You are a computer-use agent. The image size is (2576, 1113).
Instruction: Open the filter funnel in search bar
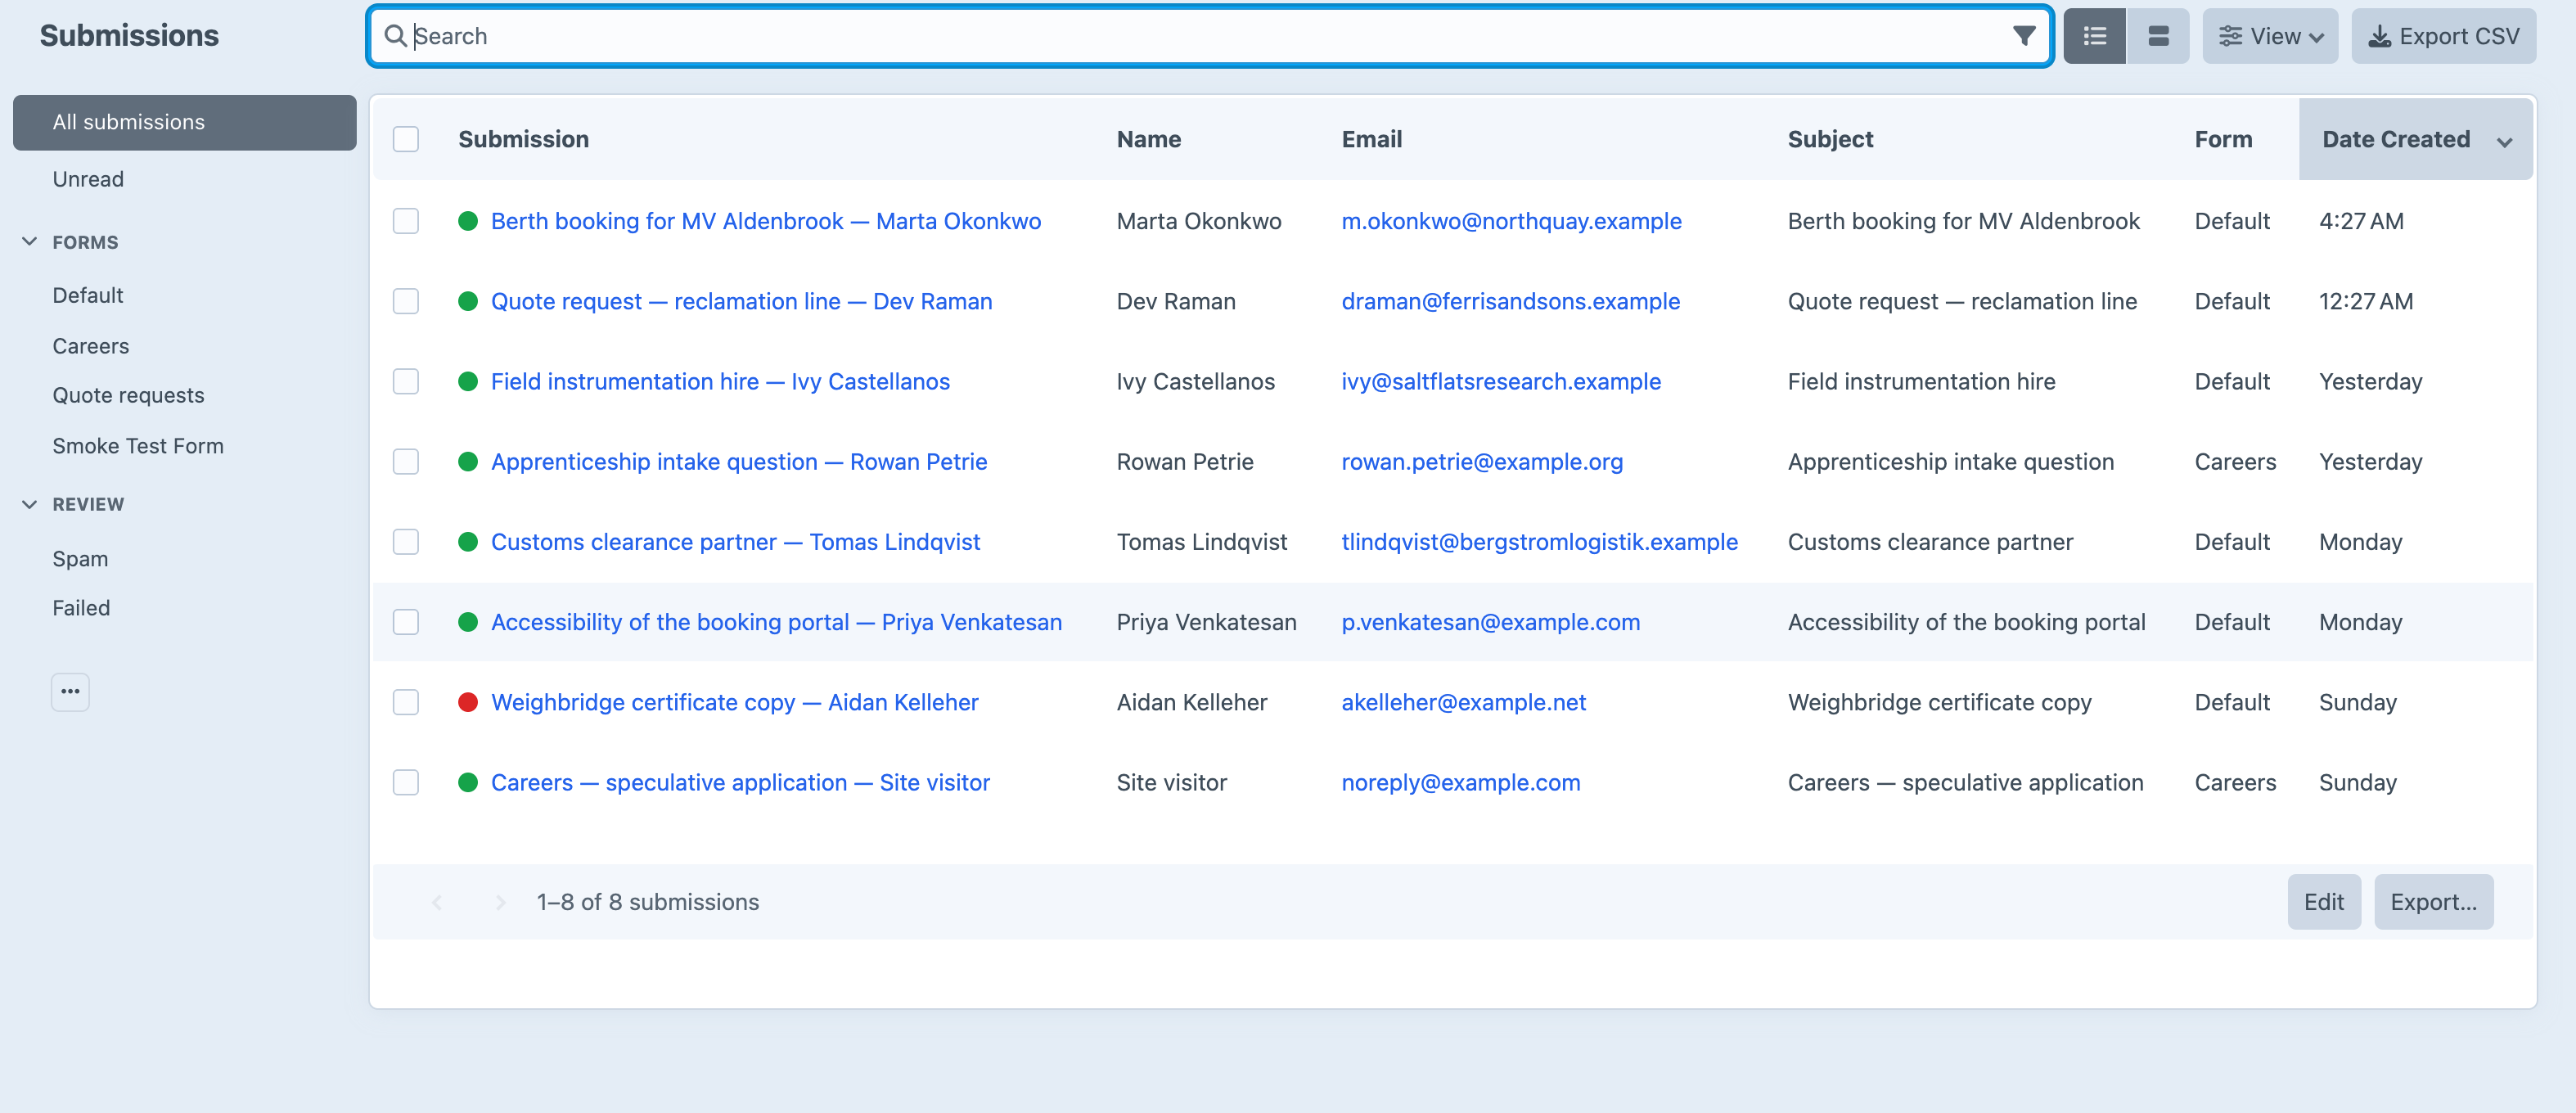pyautogui.click(x=2023, y=36)
